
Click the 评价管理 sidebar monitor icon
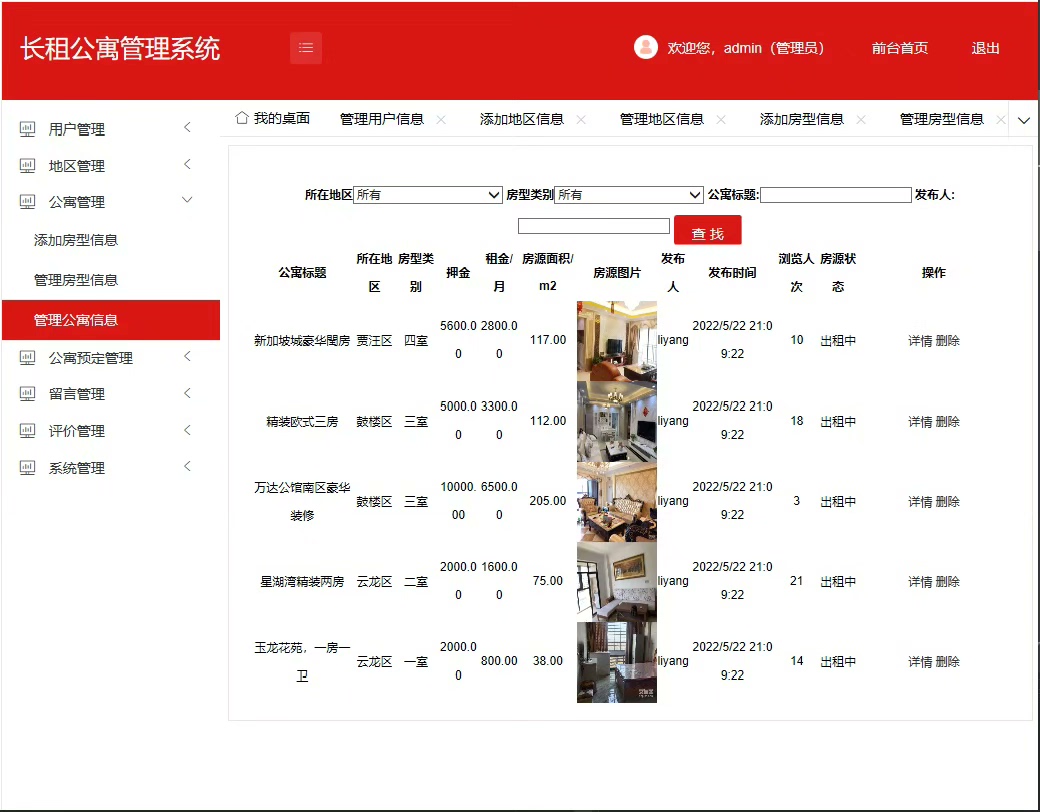pos(27,431)
